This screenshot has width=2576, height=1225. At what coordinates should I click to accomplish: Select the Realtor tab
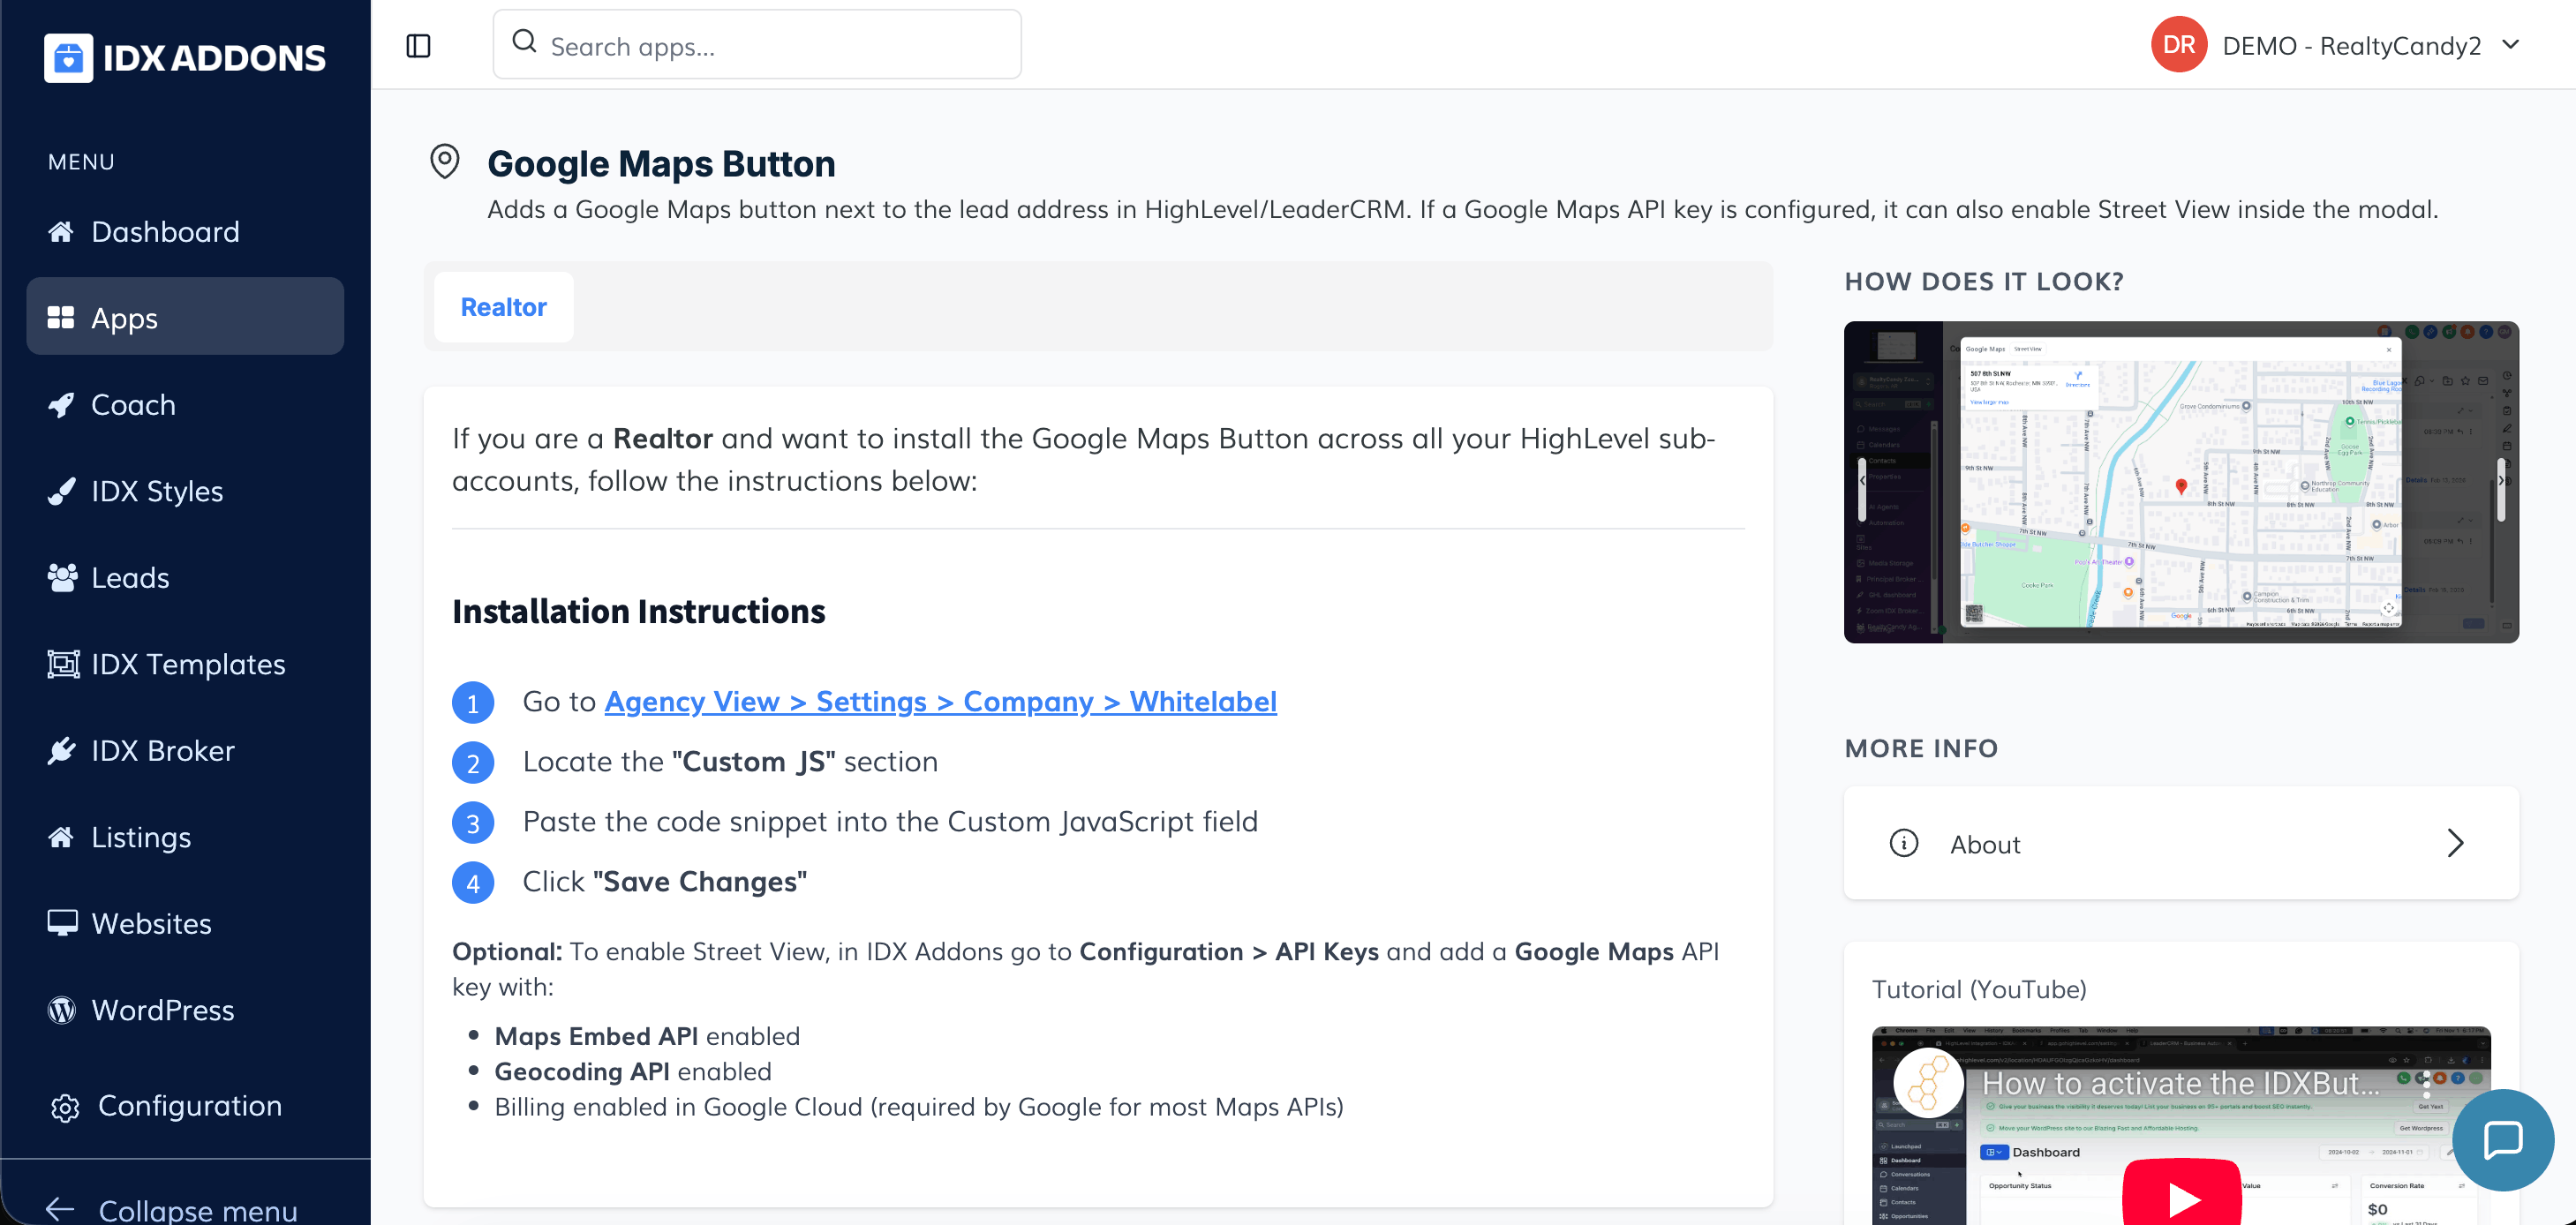coord(503,307)
